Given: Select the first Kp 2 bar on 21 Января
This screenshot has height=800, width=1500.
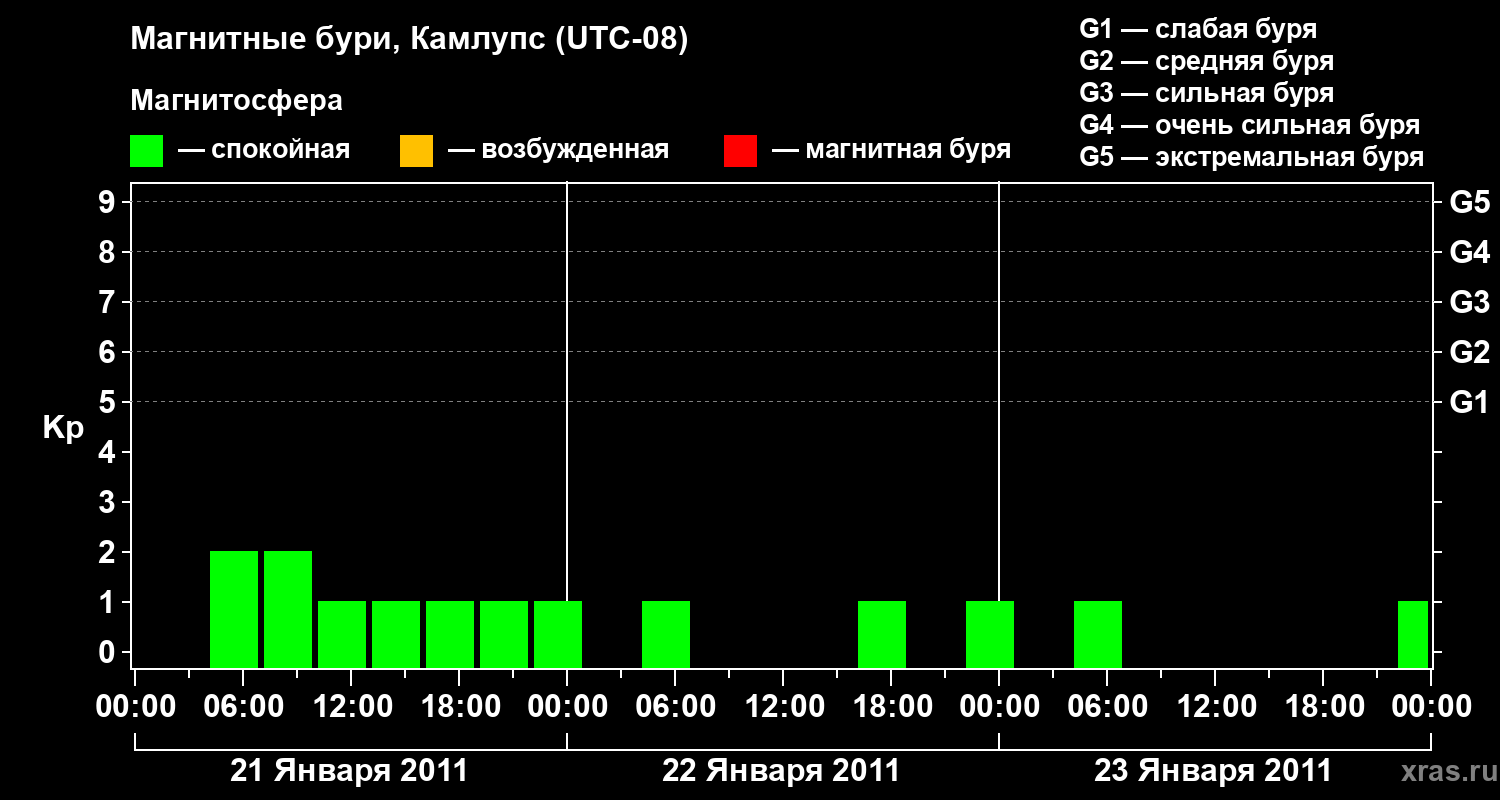Looking at the screenshot, I should tap(234, 609).
